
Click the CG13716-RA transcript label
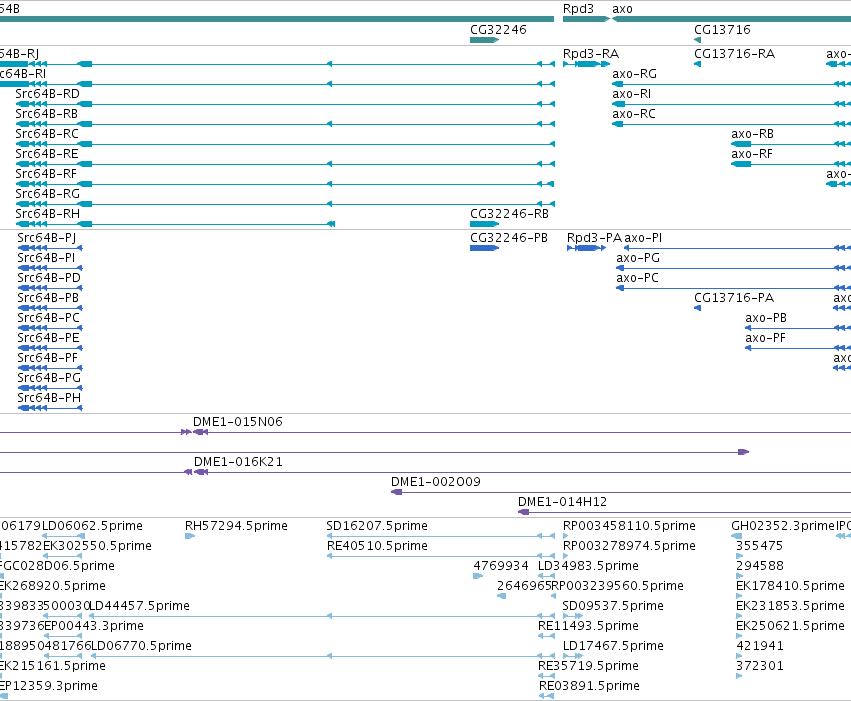(735, 54)
